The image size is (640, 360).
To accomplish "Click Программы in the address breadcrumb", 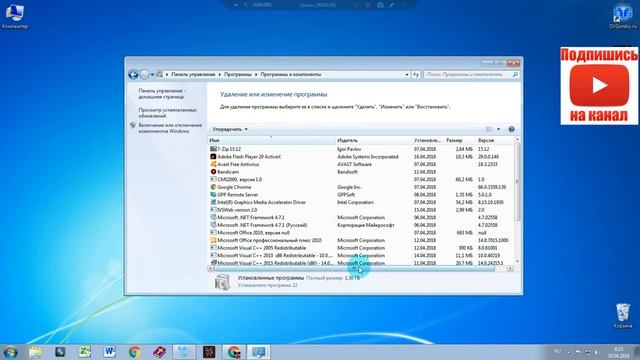I will tap(238, 75).
